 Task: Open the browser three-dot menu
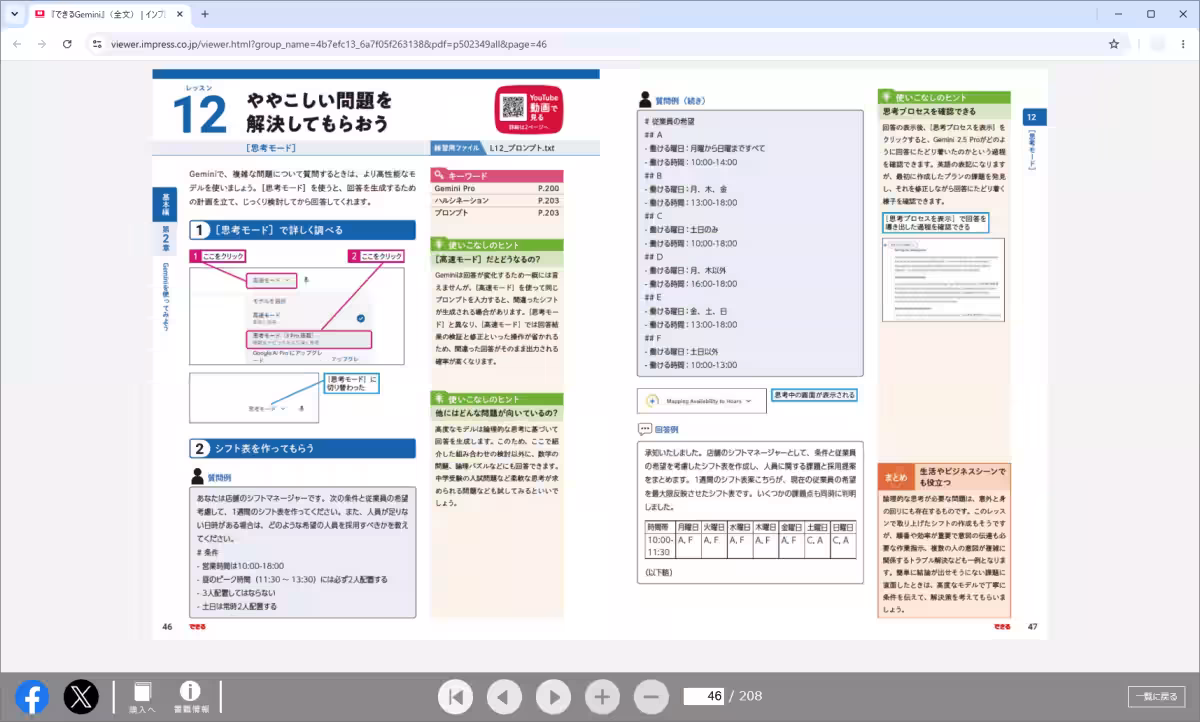tap(1183, 44)
